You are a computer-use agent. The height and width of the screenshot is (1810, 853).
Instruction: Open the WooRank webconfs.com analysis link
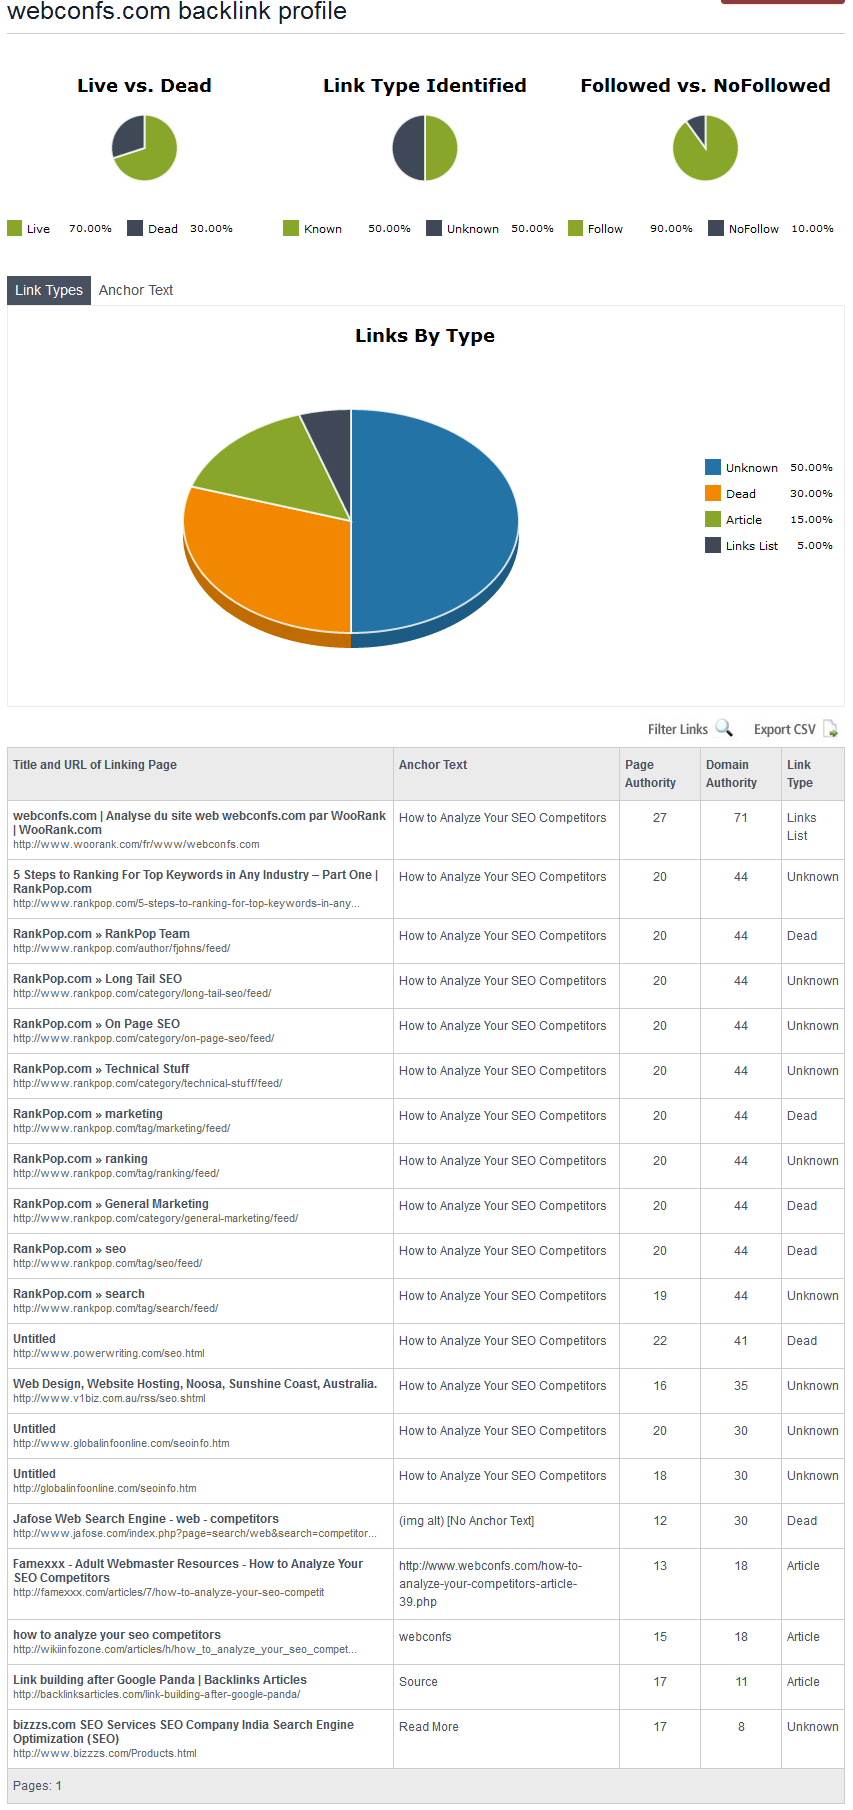(199, 823)
